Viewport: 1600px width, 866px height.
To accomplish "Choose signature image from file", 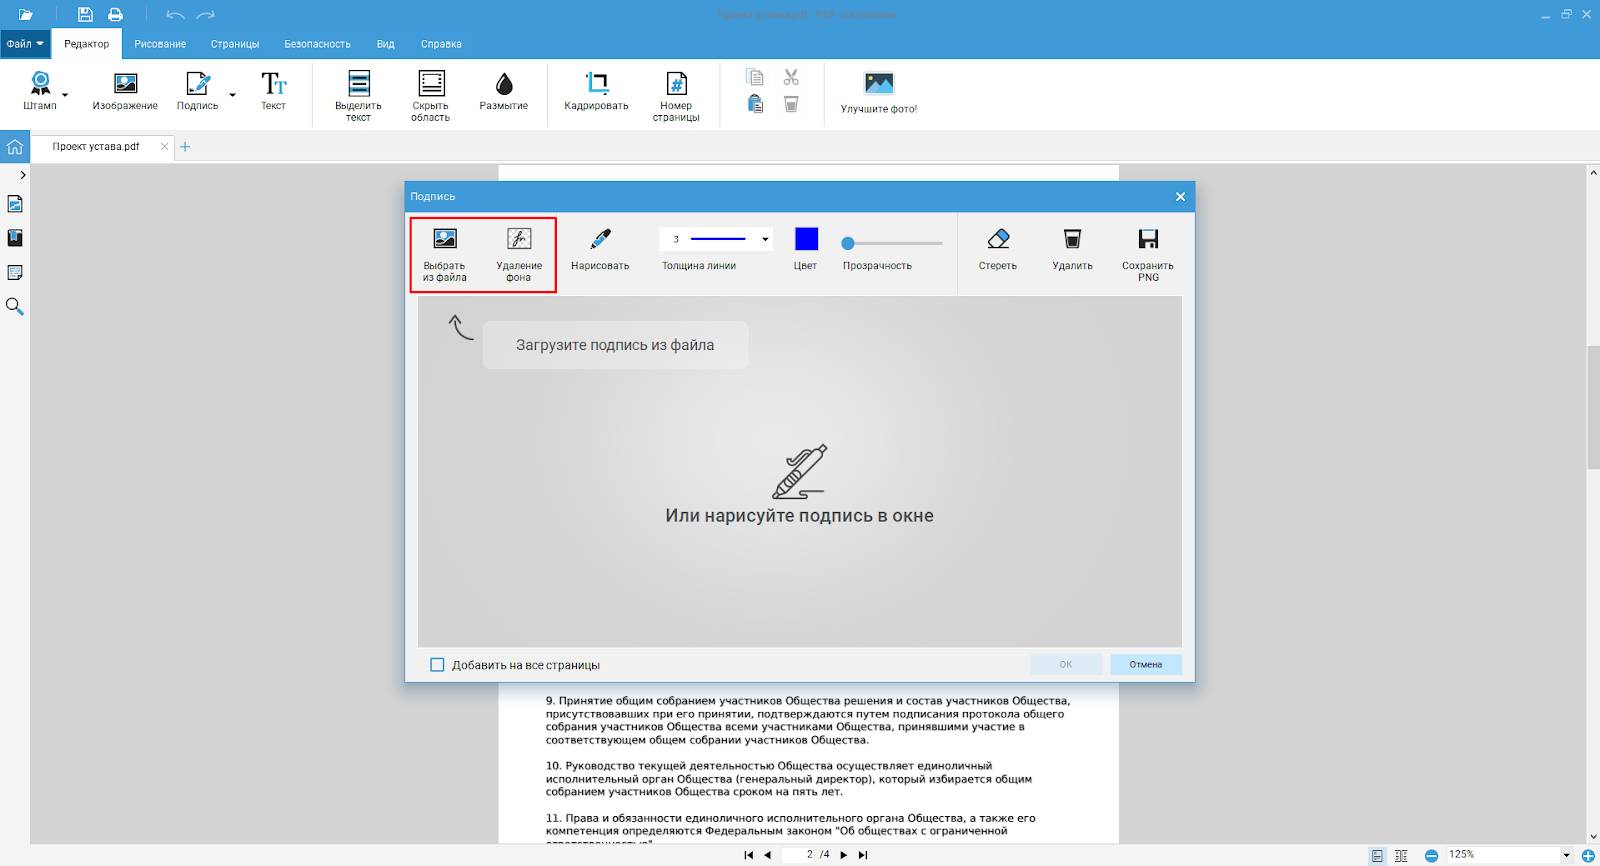I will click(445, 254).
